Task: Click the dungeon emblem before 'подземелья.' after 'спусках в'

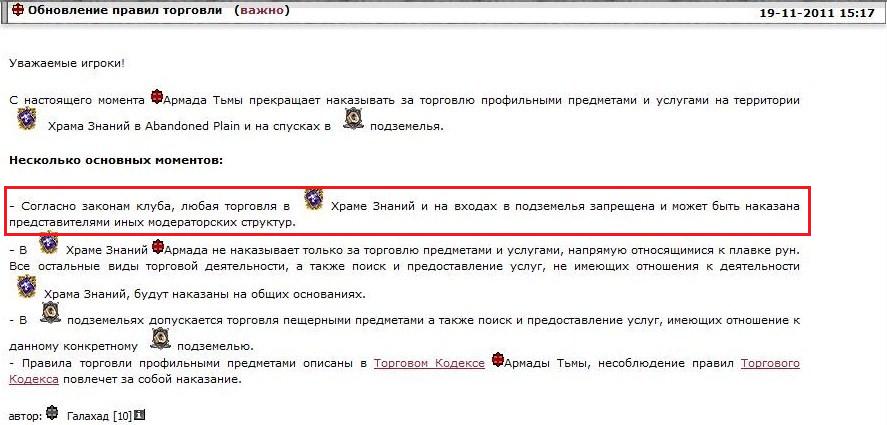Action: tap(354, 119)
